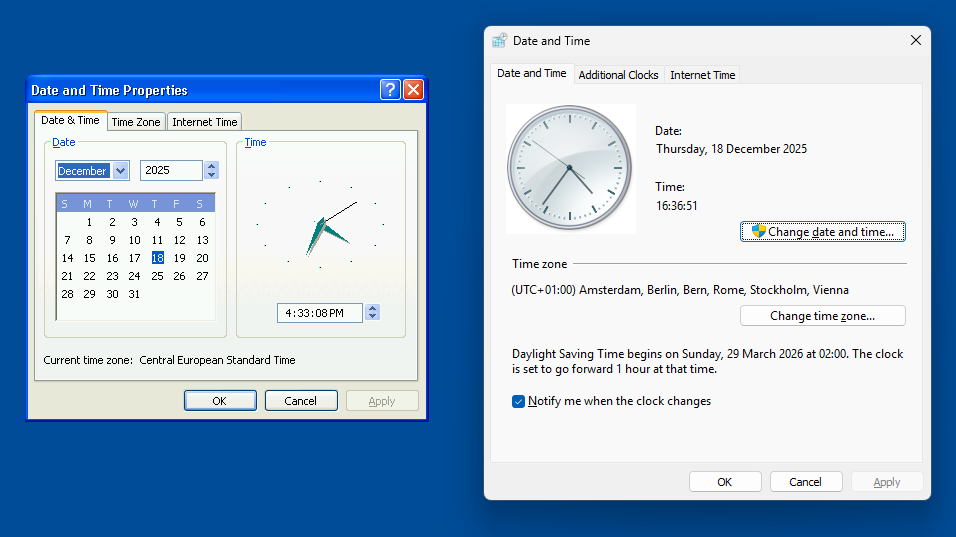Select day 18 in the calendar

click(x=157, y=258)
